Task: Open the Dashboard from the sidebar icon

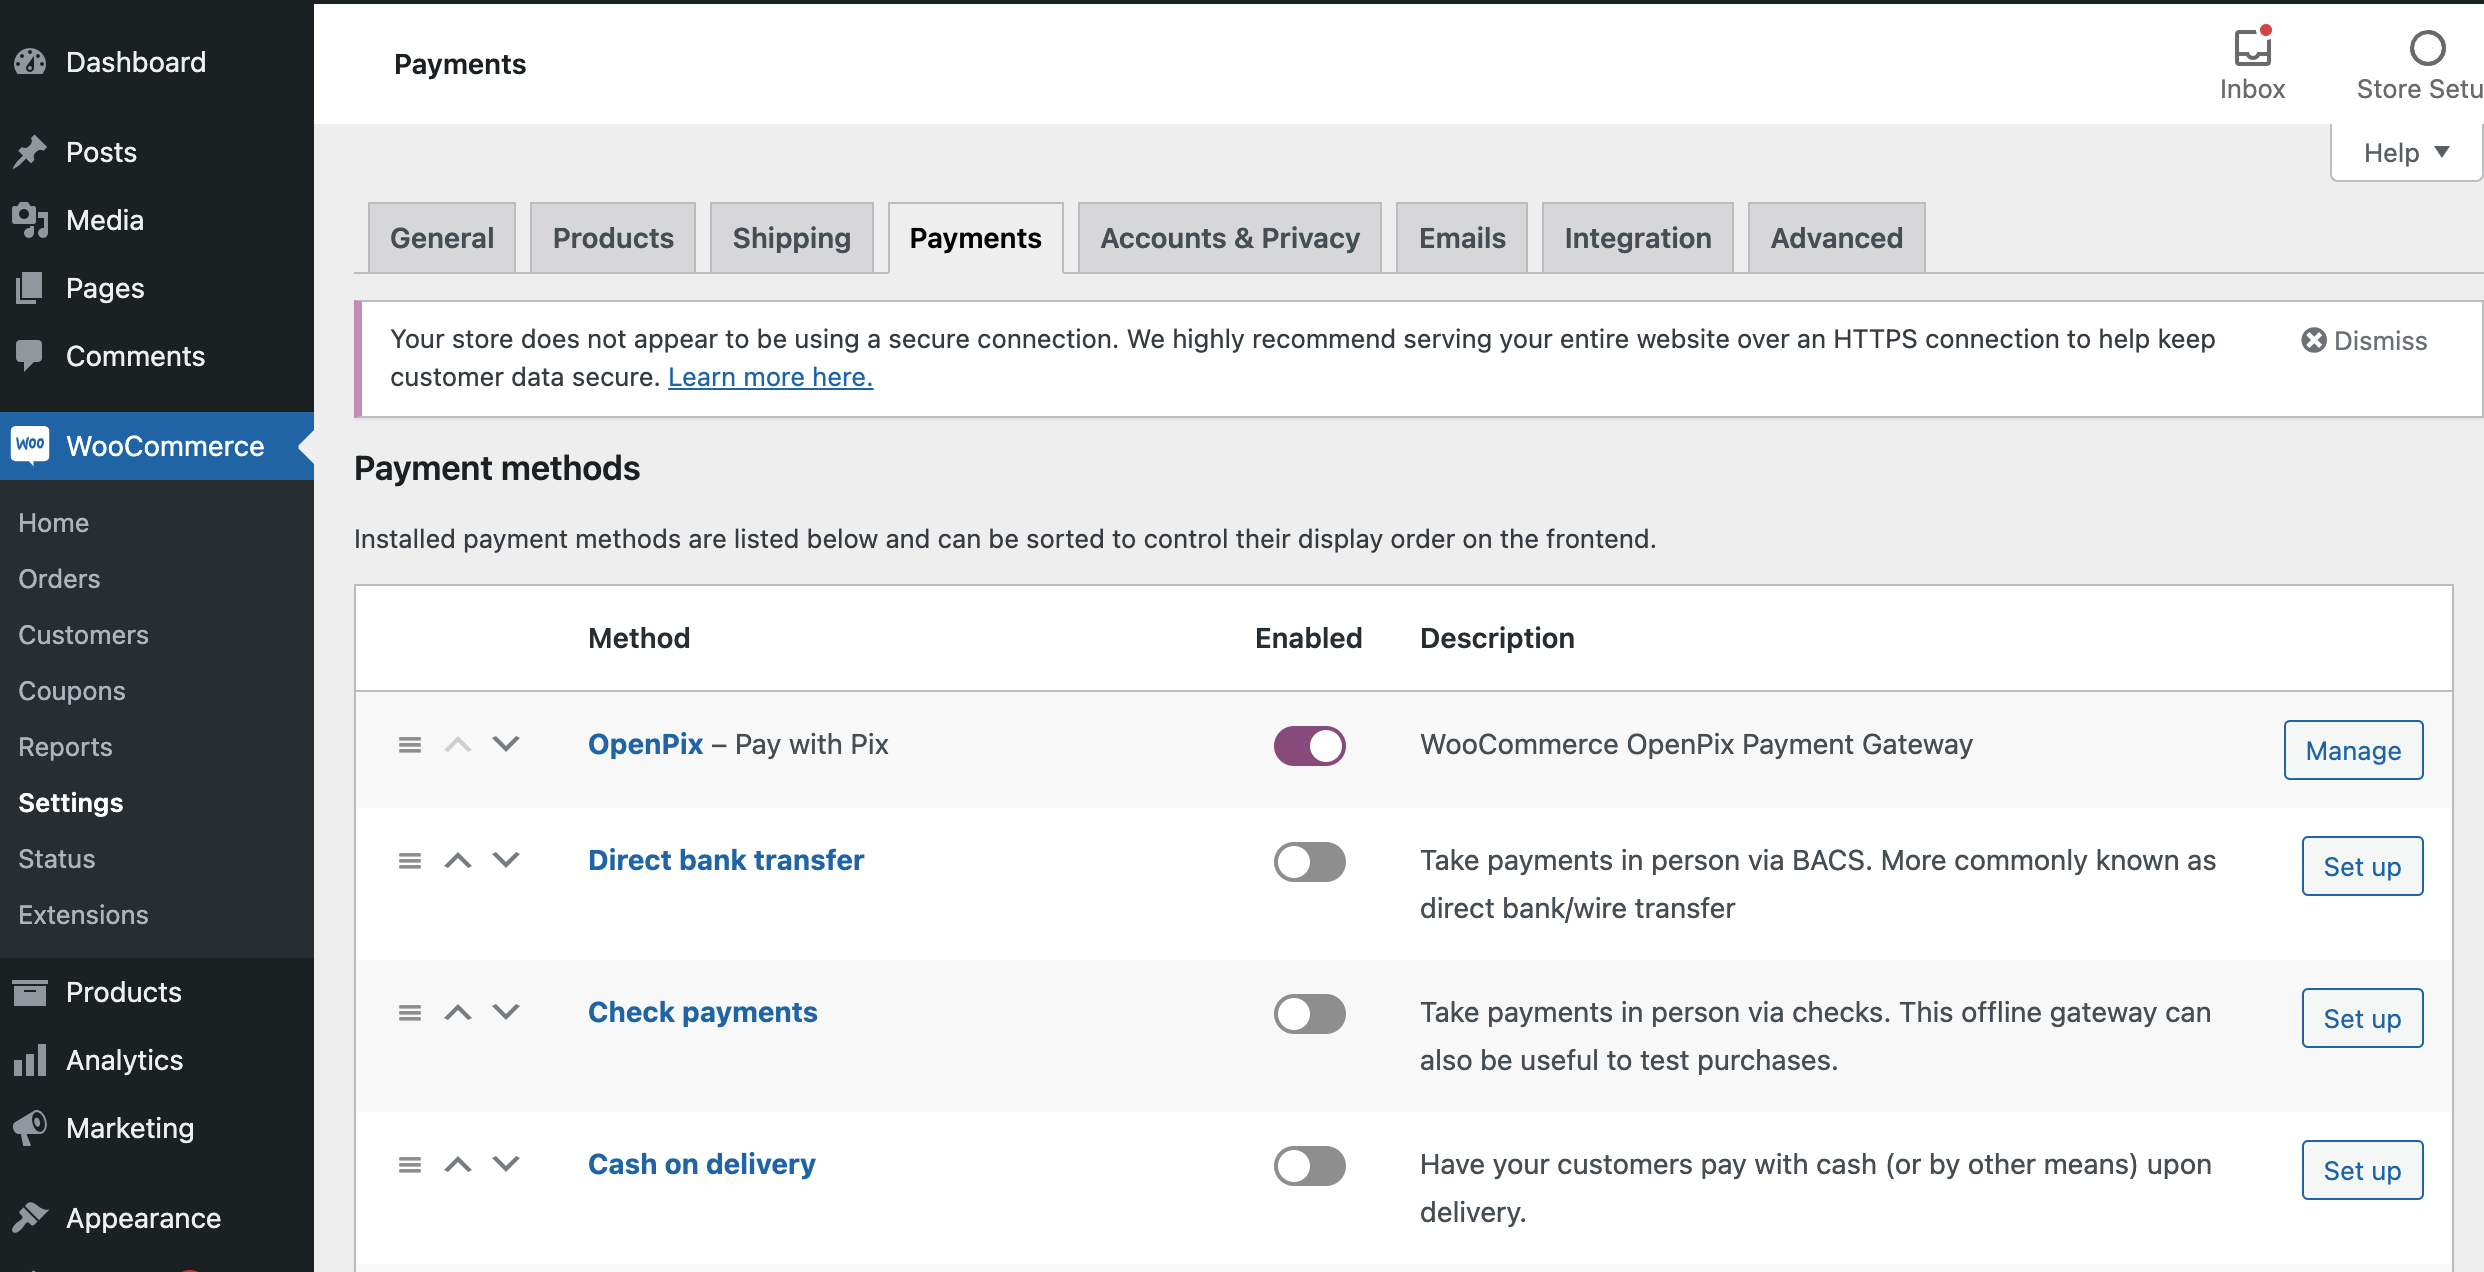Action: (x=30, y=62)
